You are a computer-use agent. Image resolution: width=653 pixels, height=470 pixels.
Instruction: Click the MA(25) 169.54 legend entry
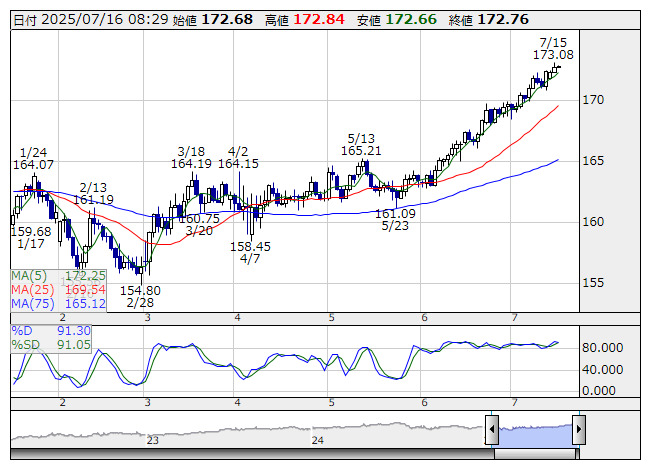(58, 290)
